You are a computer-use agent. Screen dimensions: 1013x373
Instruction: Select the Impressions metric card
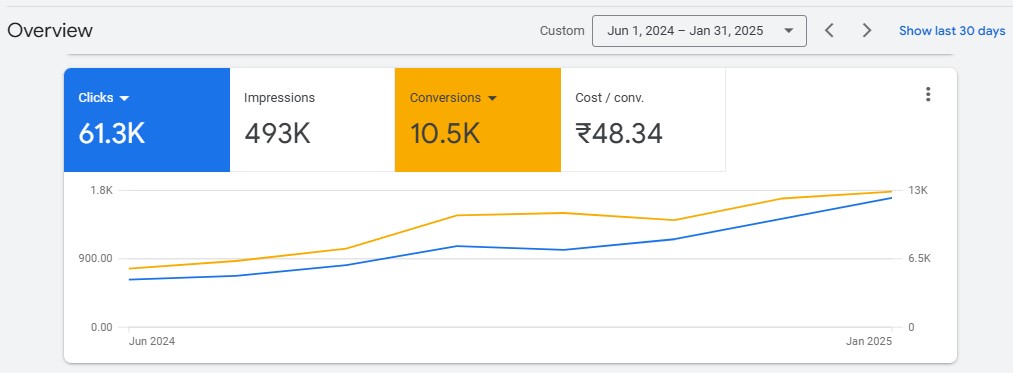[312, 120]
